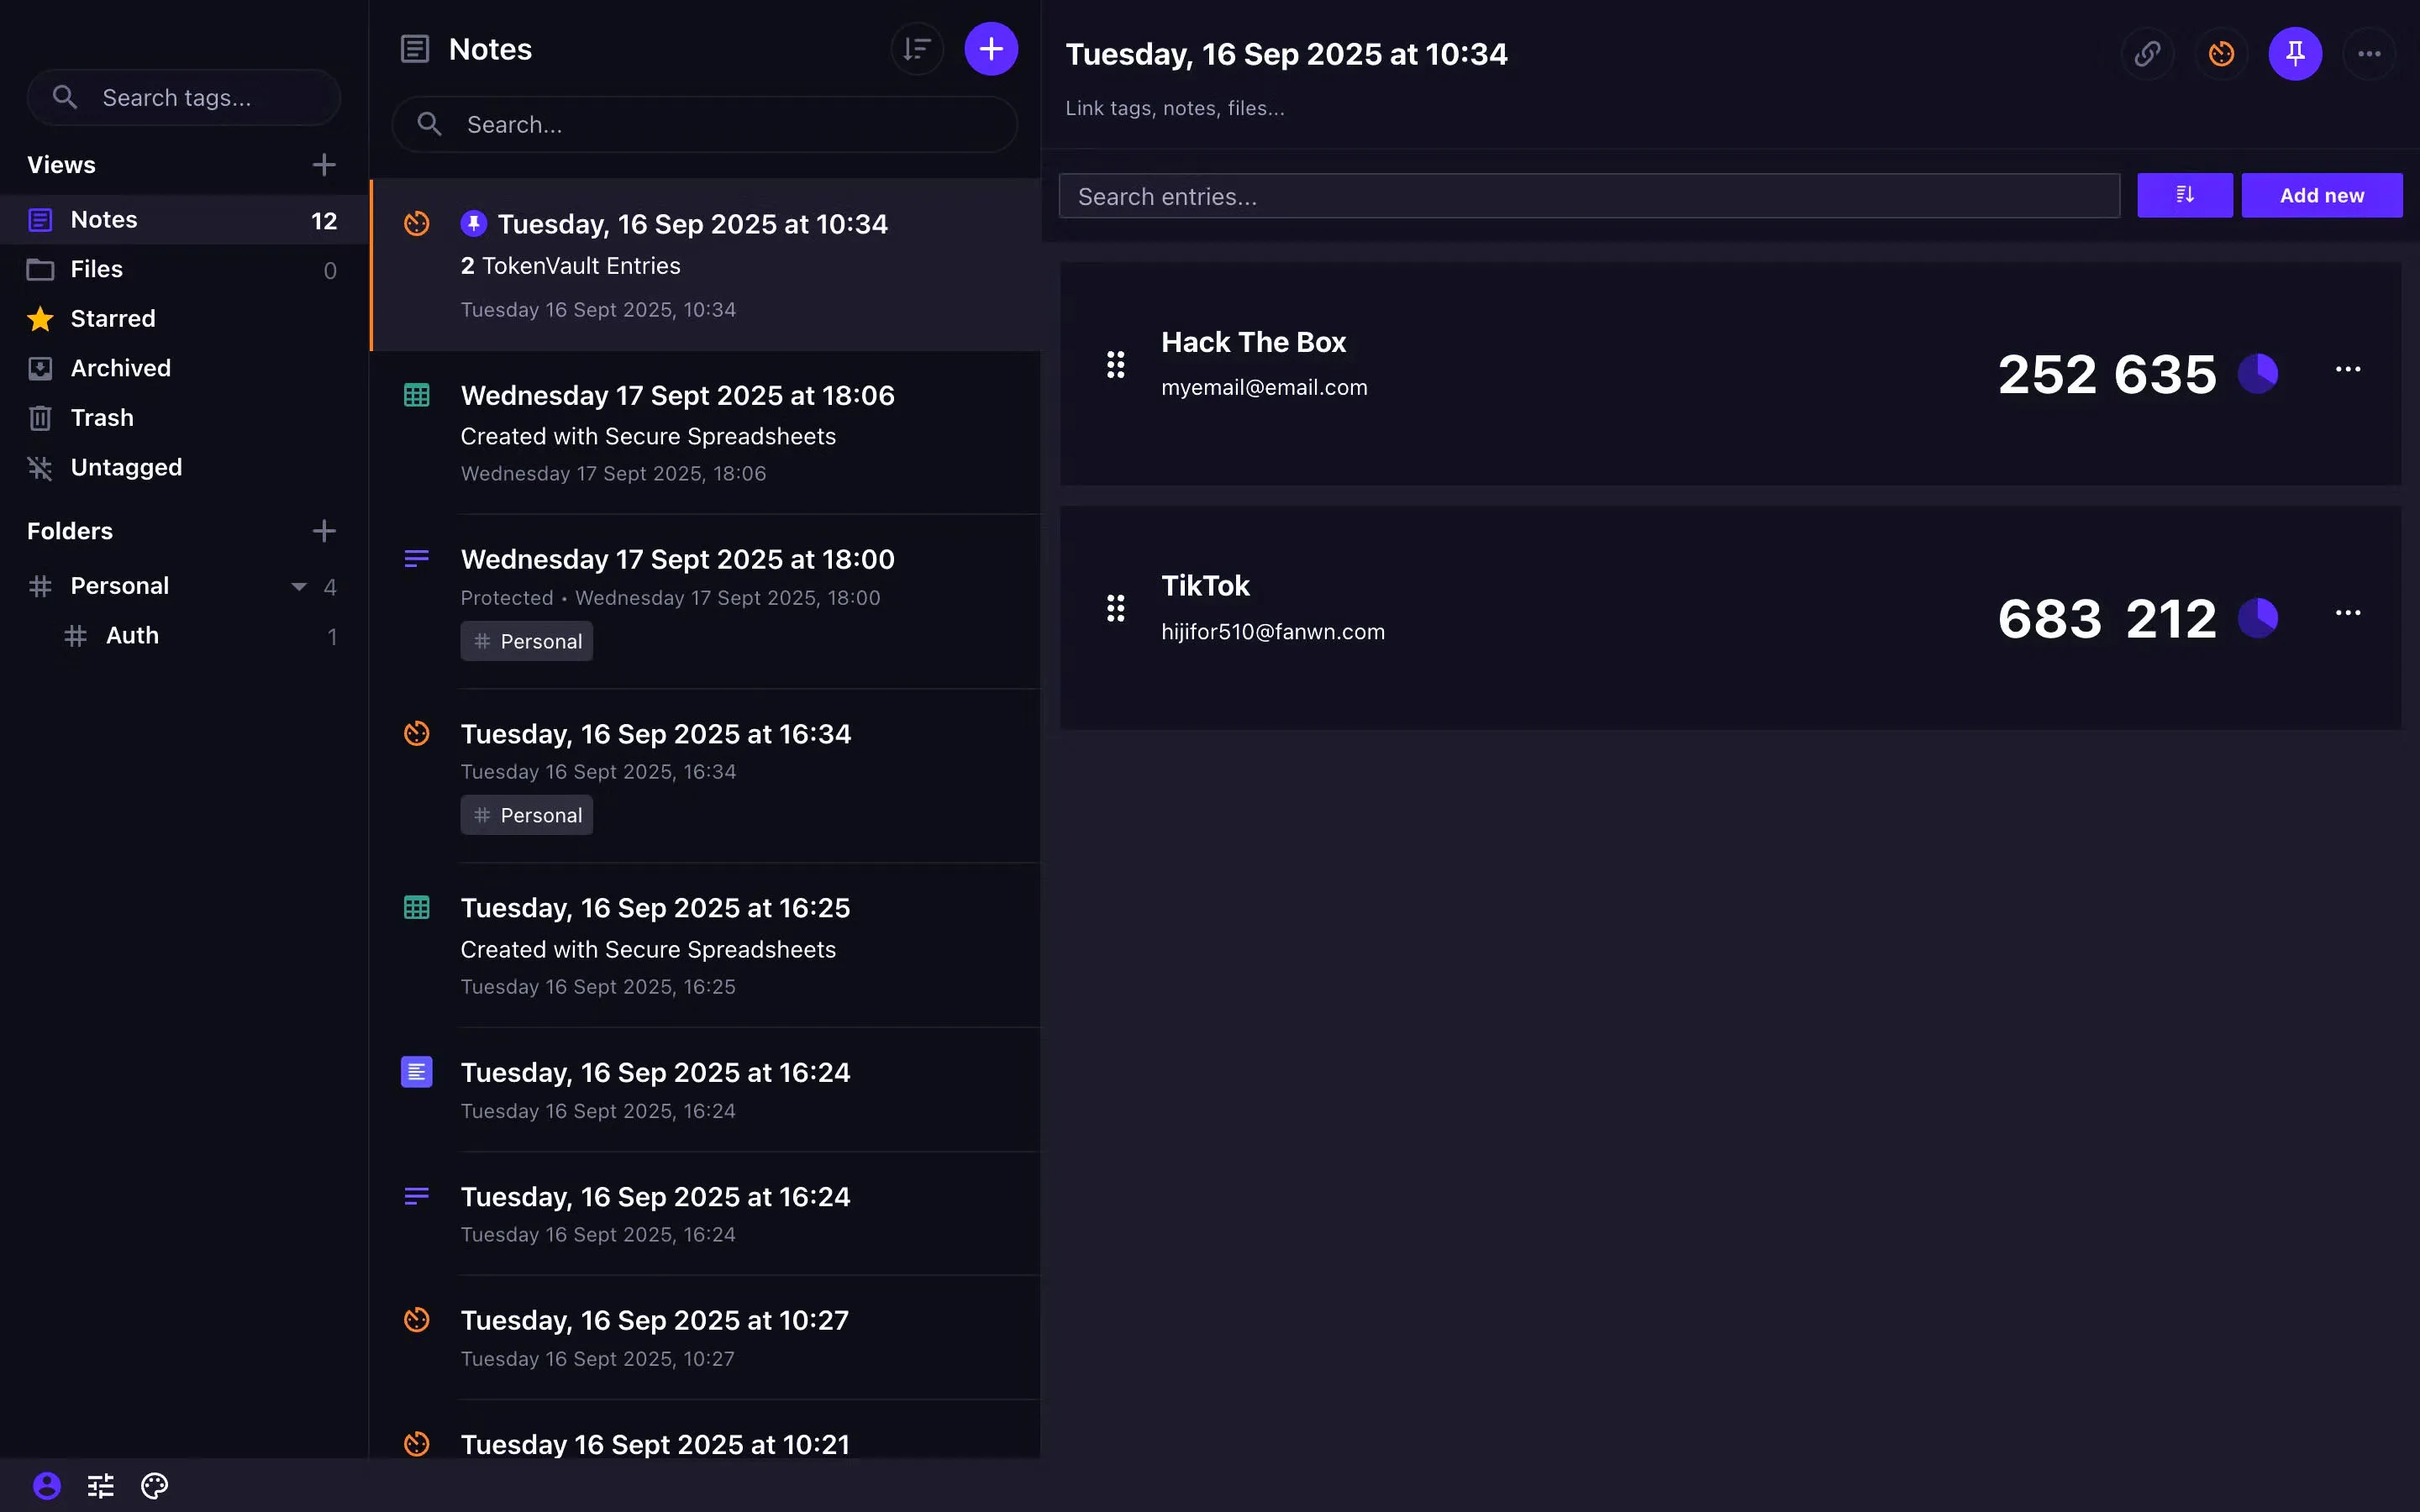The width and height of the screenshot is (2420, 1512).
Task: Open the note's overflow menu at top right
Action: coord(2369,54)
